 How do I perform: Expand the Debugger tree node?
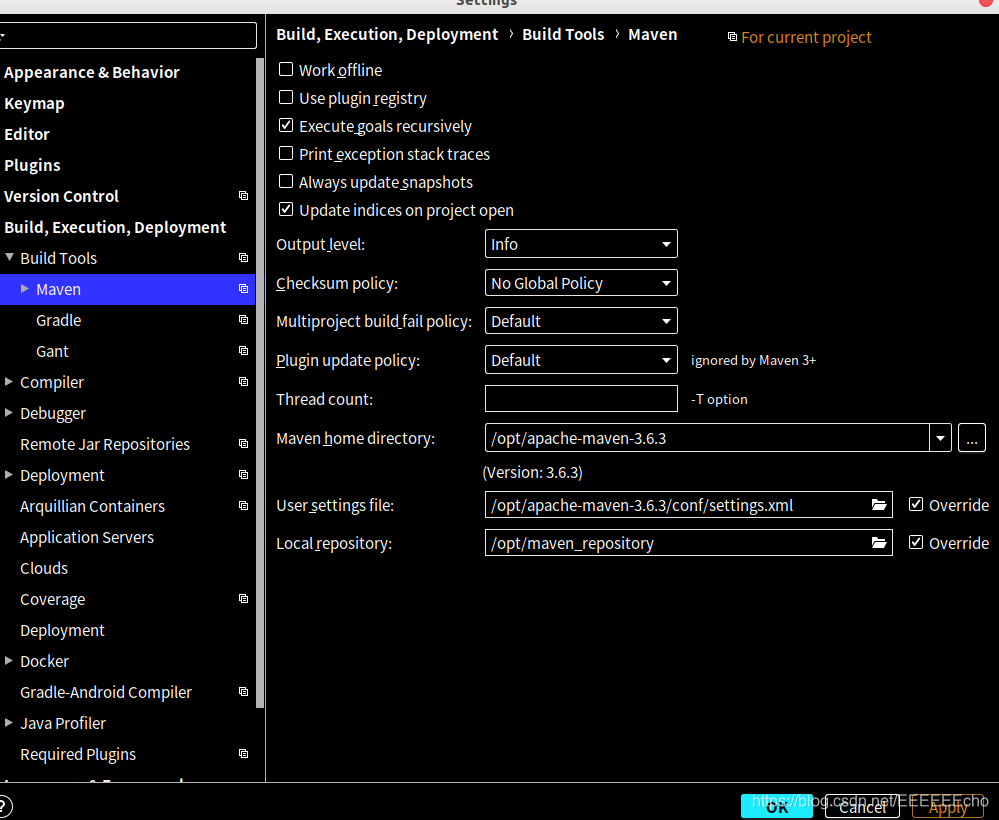(9, 413)
